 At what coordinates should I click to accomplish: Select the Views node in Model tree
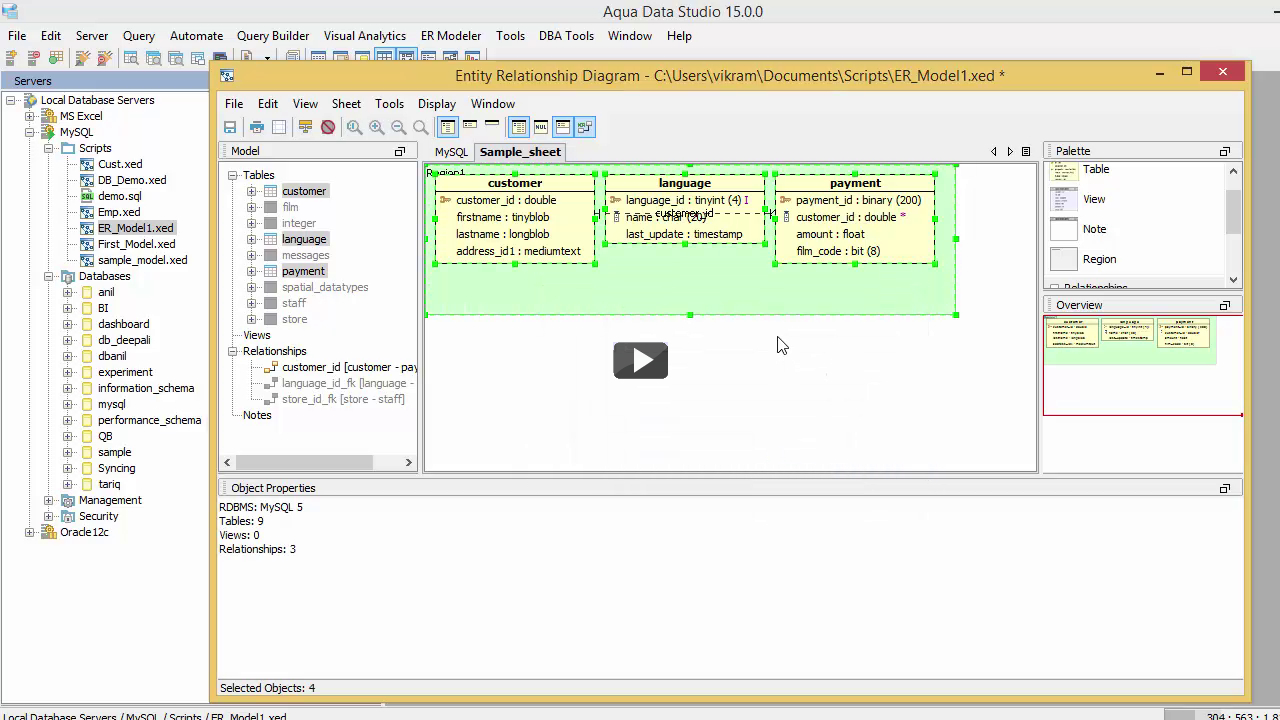pos(257,335)
